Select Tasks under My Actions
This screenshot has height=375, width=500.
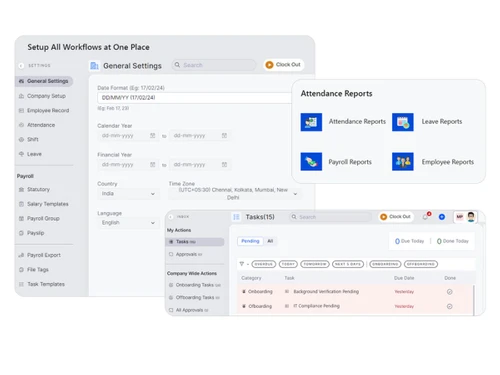(x=195, y=242)
